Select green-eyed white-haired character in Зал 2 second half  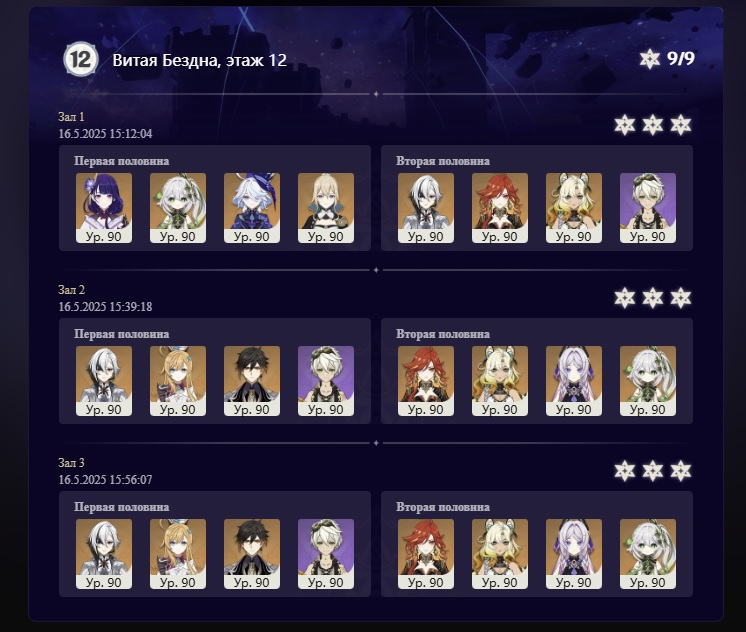coord(648,381)
